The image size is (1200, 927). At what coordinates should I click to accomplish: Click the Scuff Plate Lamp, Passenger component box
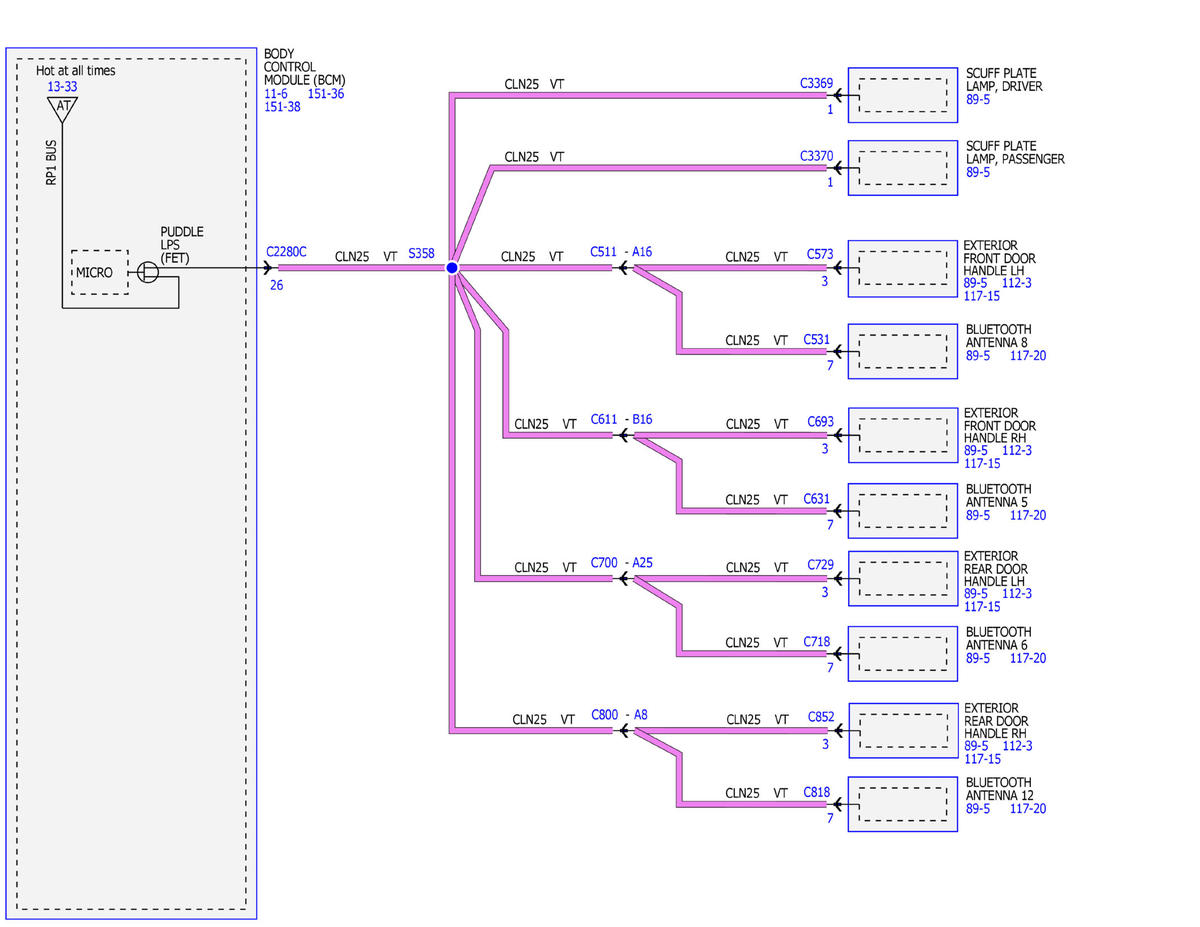click(x=903, y=167)
